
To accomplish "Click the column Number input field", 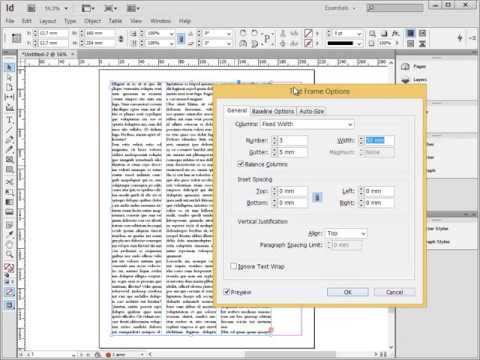I will [x=292, y=140].
